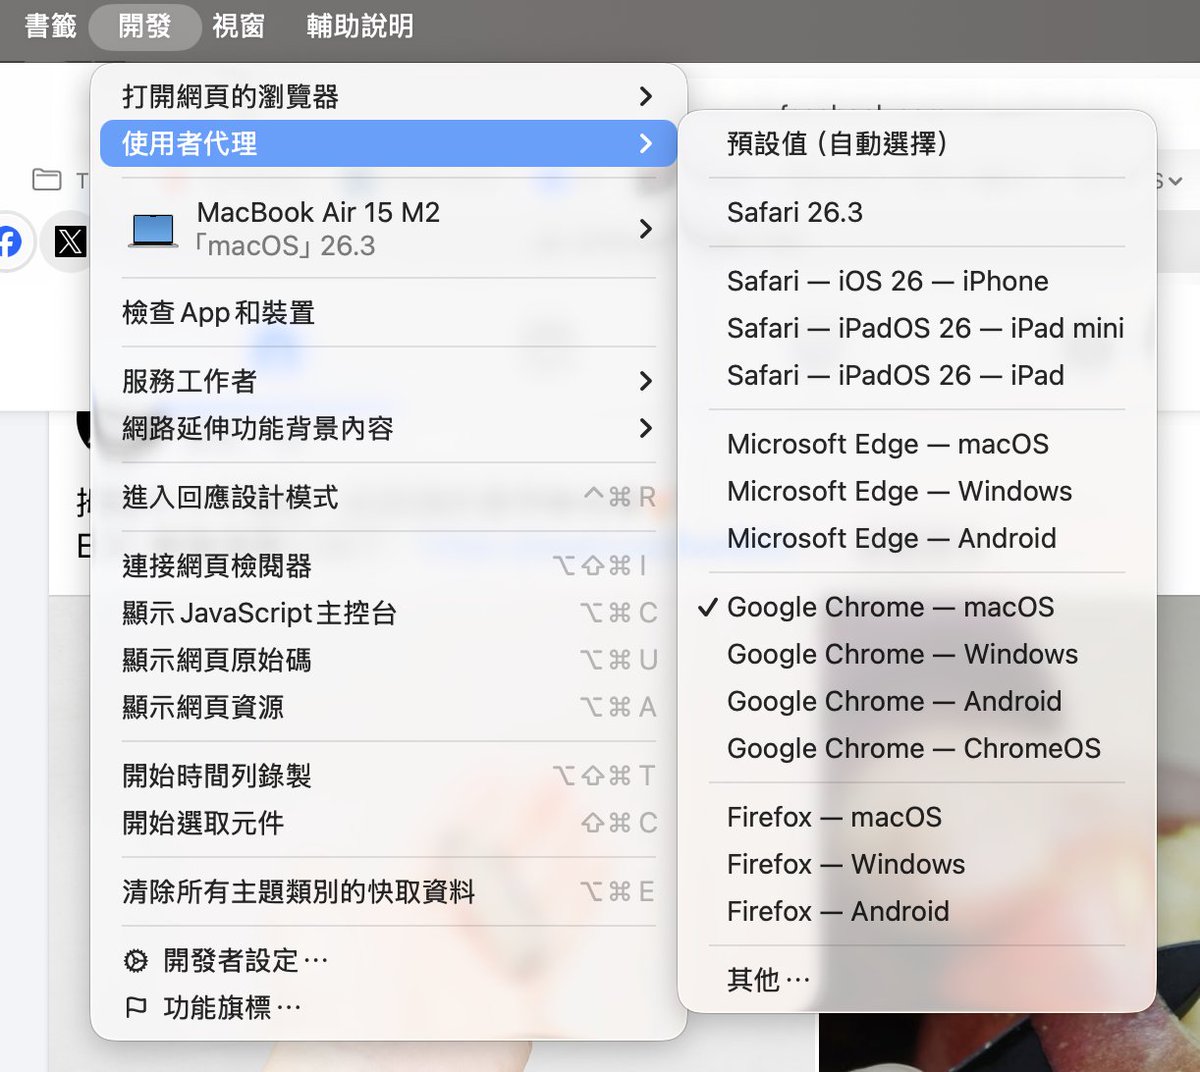Select Microsoft Edge — Android agent

(916, 538)
